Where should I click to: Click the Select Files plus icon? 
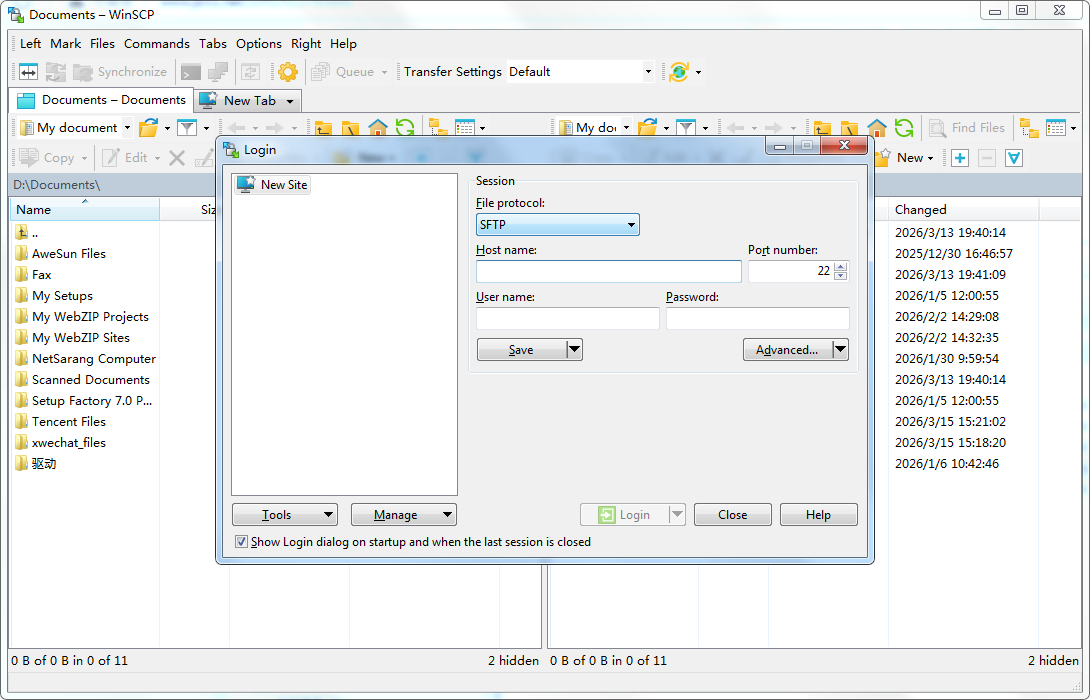coord(960,158)
